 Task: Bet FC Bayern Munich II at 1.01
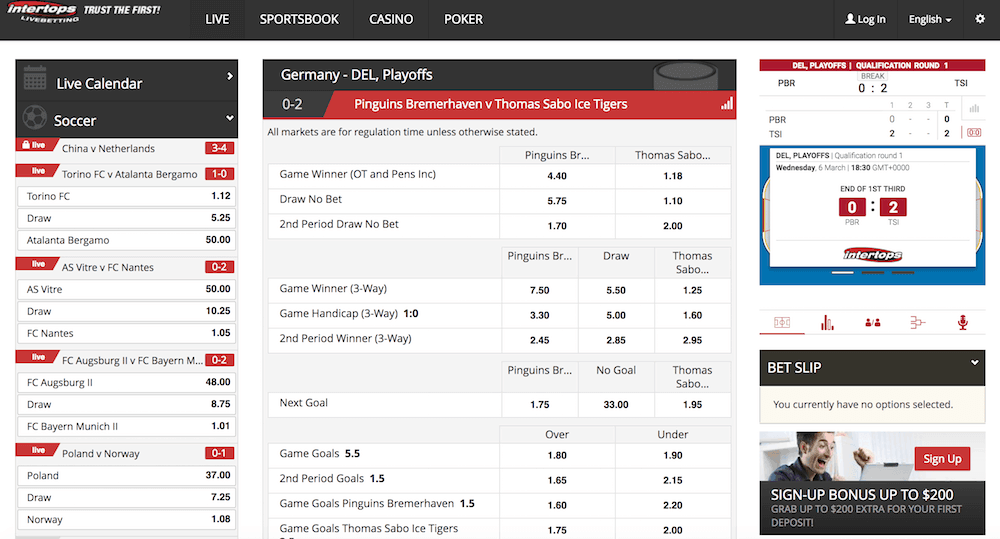pyautogui.click(x=126, y=426)
